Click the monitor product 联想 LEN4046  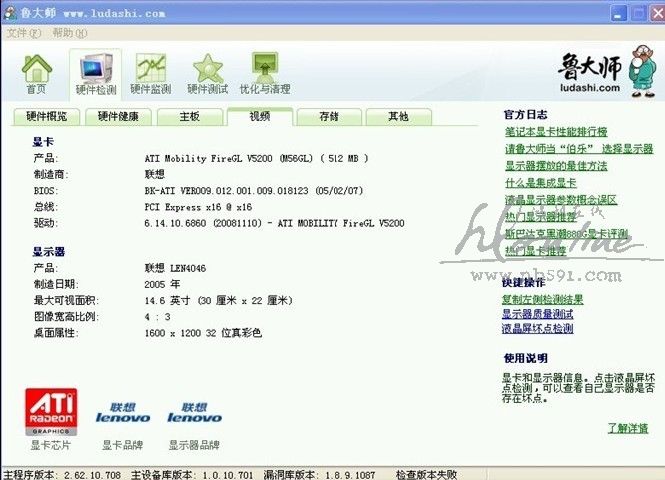coord(175,268)
